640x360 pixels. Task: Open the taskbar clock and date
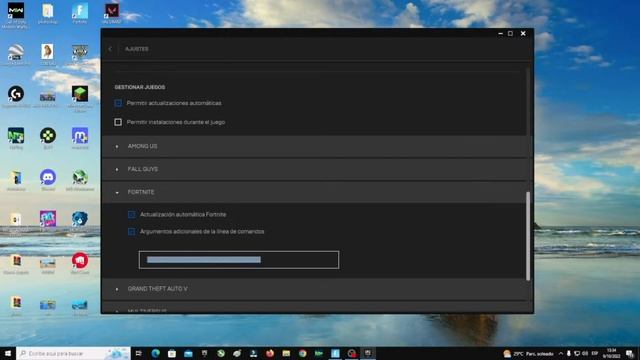pos(611,353)
